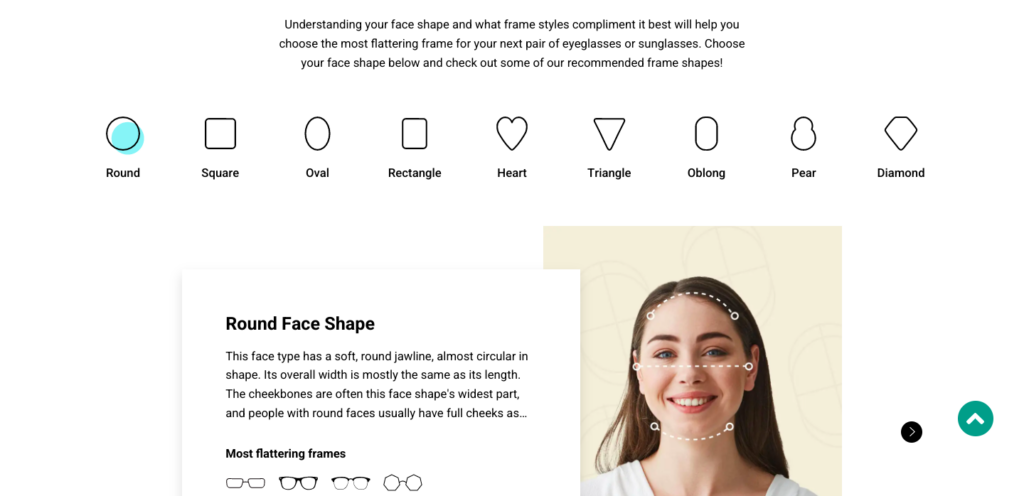Switch to the Diamond tab label
Viewport: 1024px width, 496px height.
(x=901, y=173)
